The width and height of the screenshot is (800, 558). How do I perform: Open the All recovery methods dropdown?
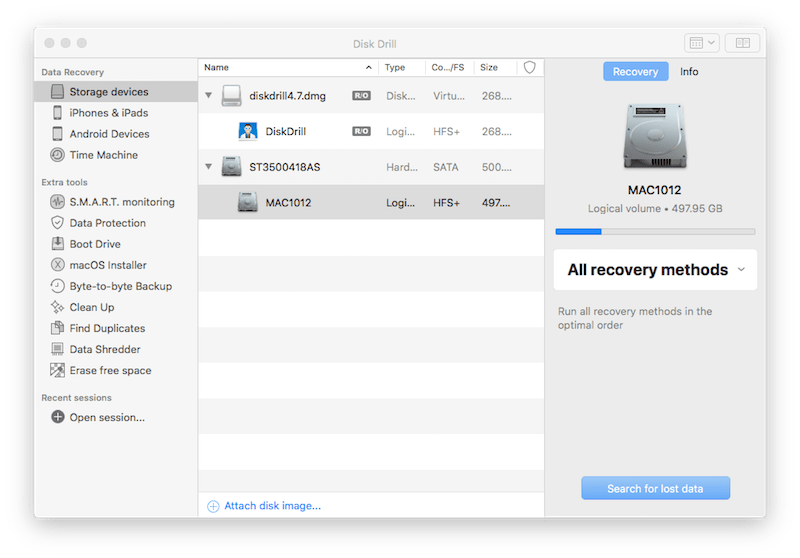click(655, 270)
